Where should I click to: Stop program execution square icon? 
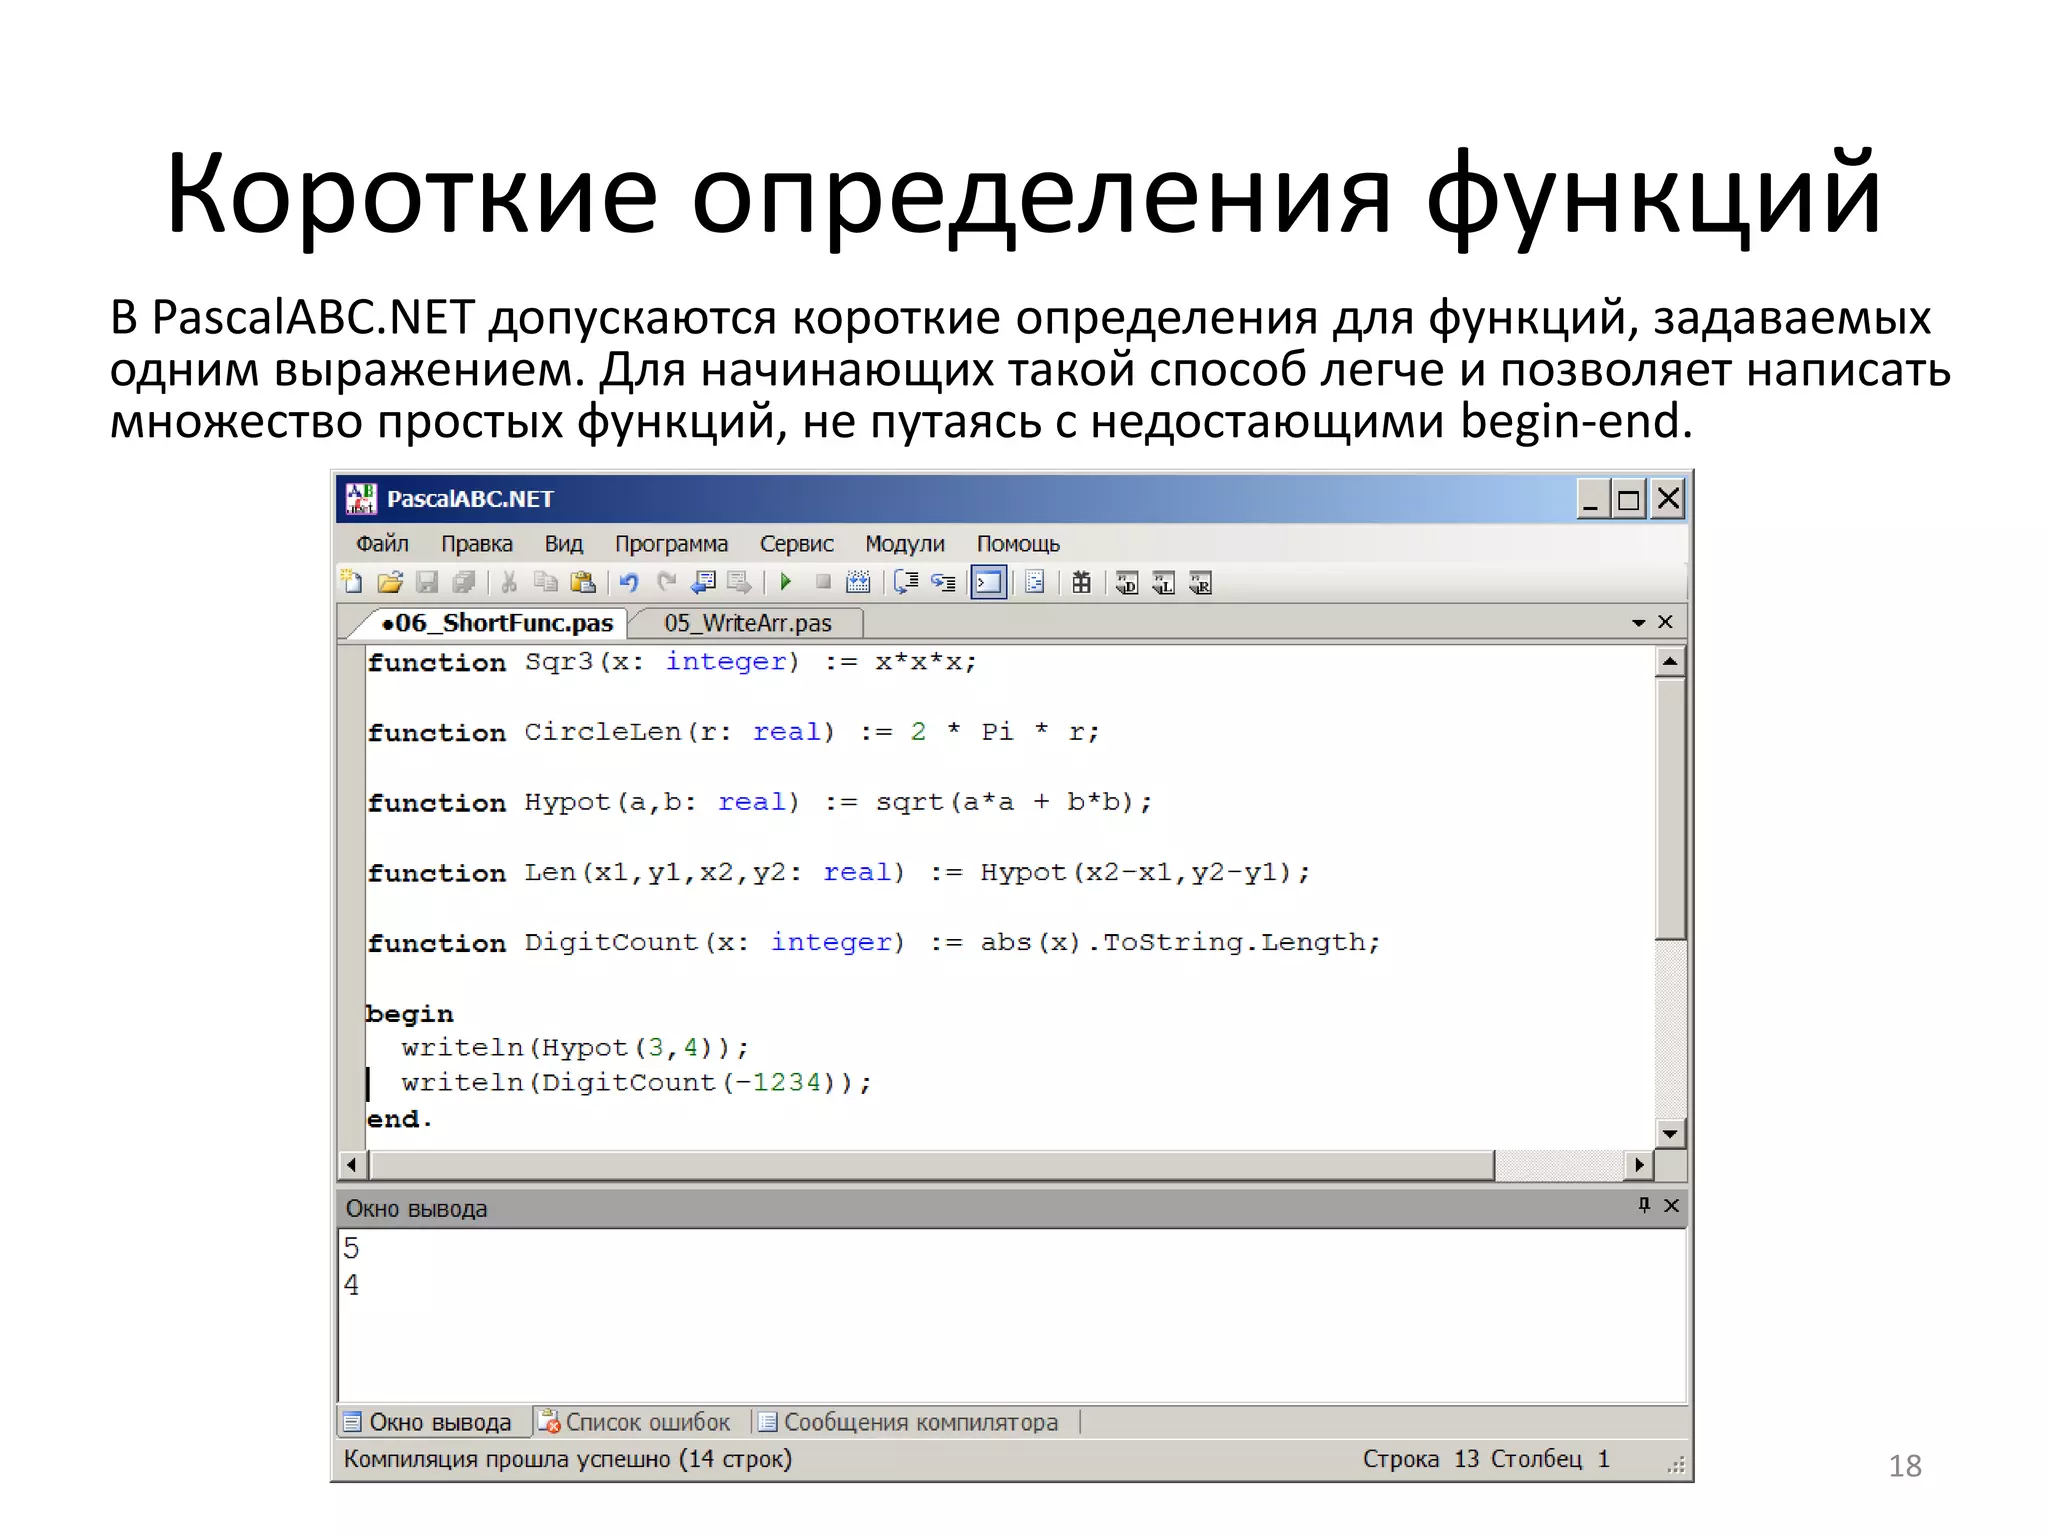point(823,582)
